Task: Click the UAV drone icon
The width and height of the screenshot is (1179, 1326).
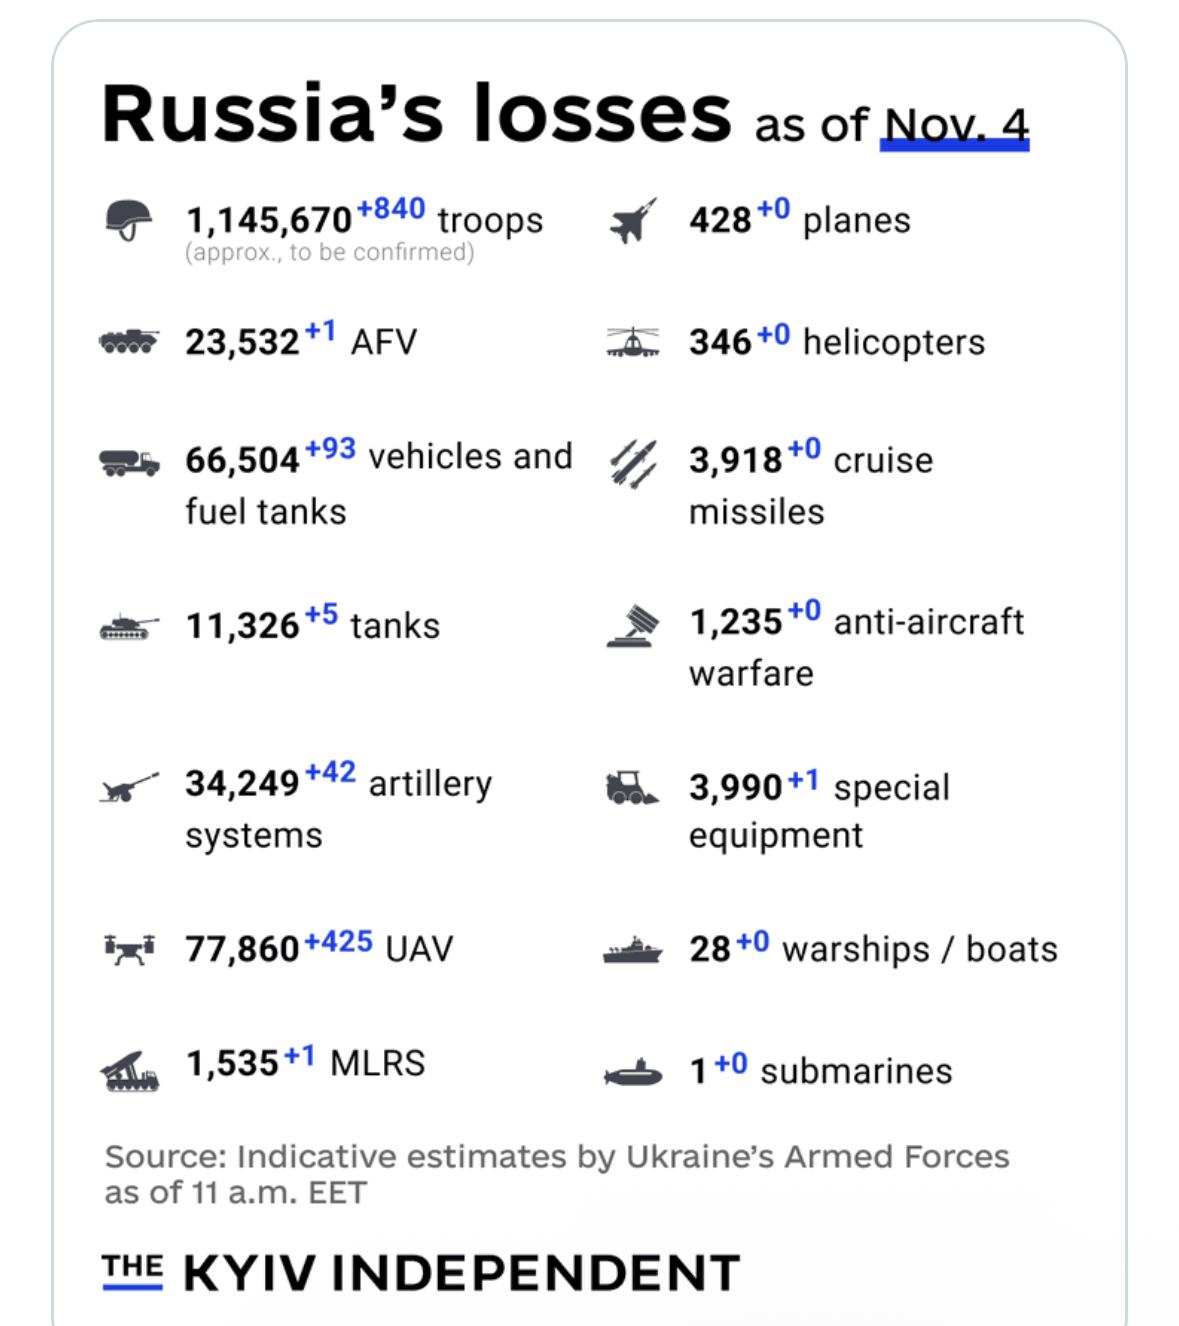Action: click(129, 948)
